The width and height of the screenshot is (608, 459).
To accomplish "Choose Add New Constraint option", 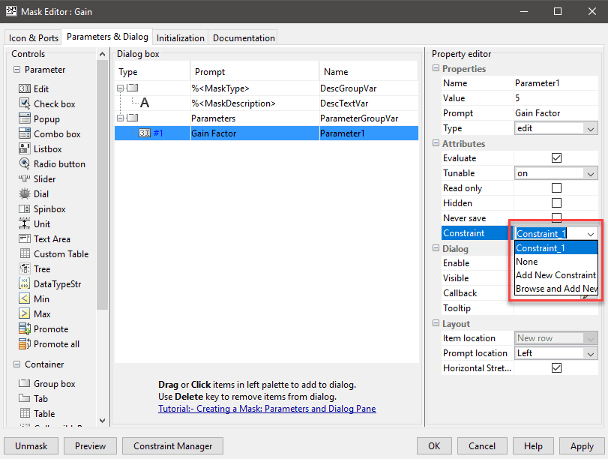I will point(556,275).
